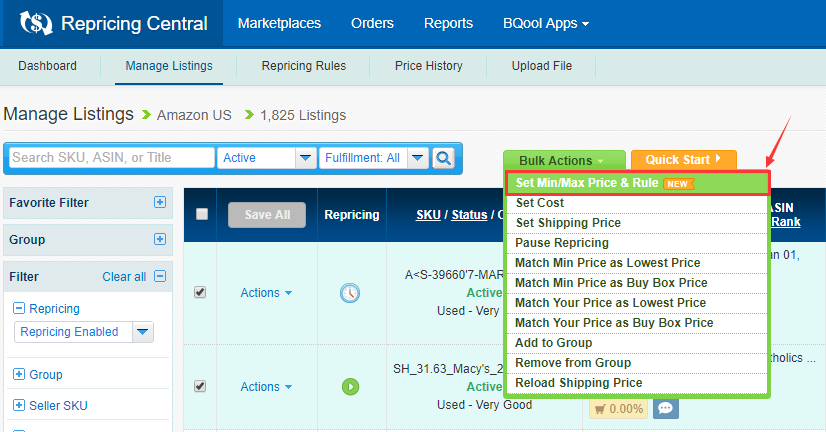This screenshot has width=826, height=432.
Task: Select Set Shipping Price option
Action: coord(637,223)
